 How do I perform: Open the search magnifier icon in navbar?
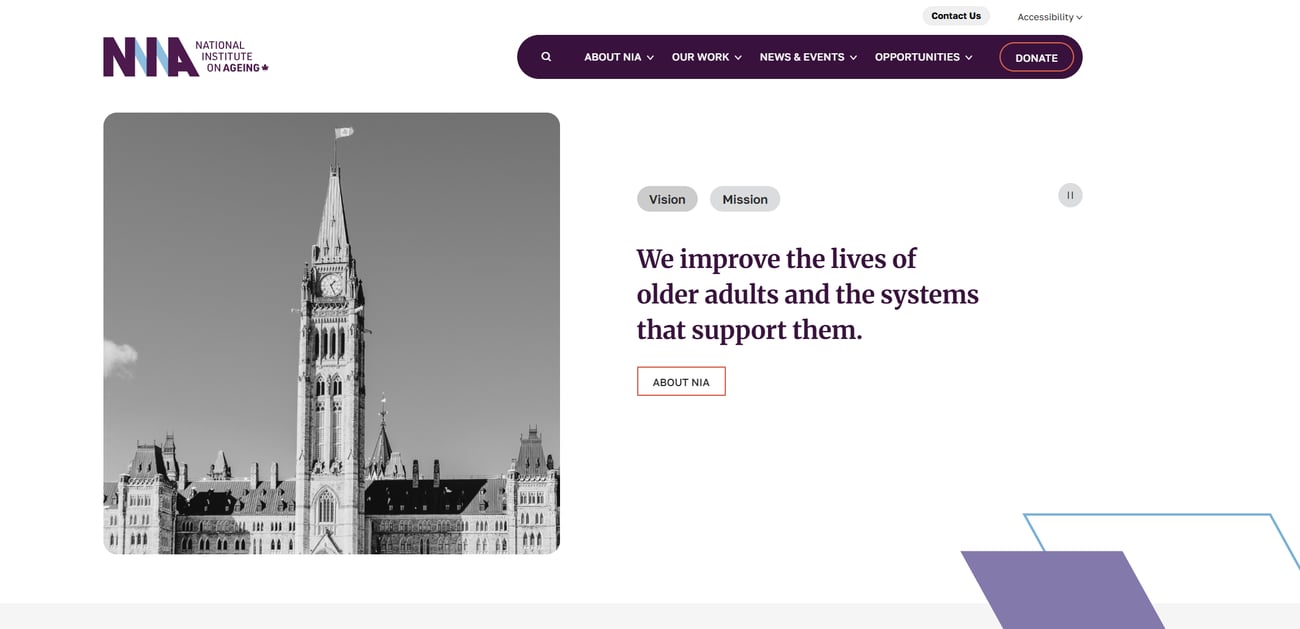[x=546, y=57]
